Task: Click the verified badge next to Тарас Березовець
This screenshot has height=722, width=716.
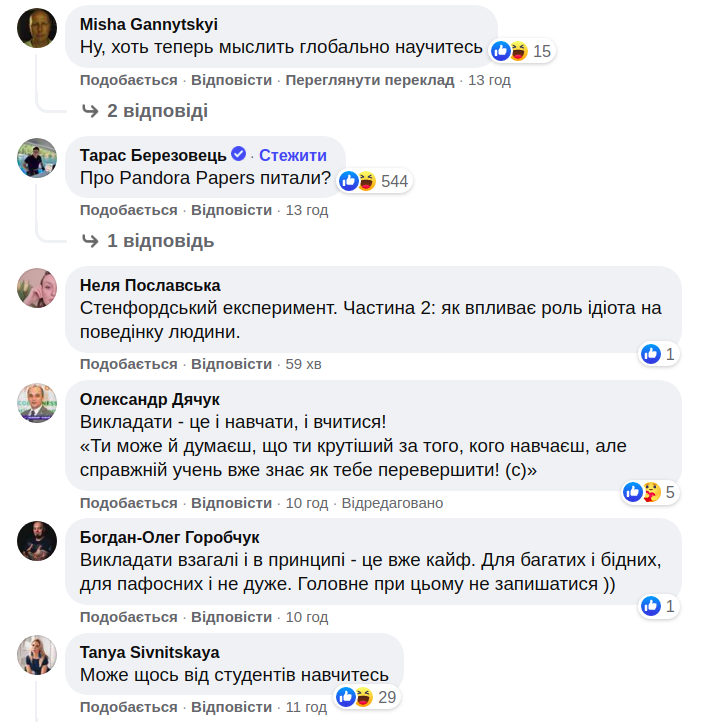Action: point(239,154)
